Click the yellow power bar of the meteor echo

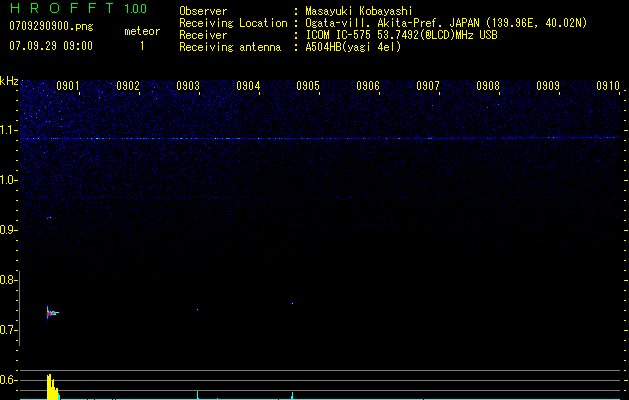pyautogui.click(x=52, y=387)
